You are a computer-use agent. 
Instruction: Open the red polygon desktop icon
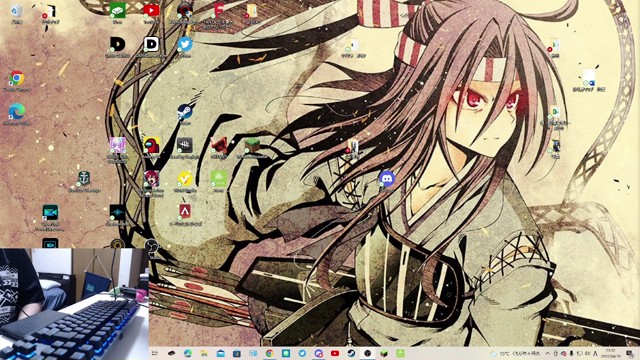coord(219,145)
